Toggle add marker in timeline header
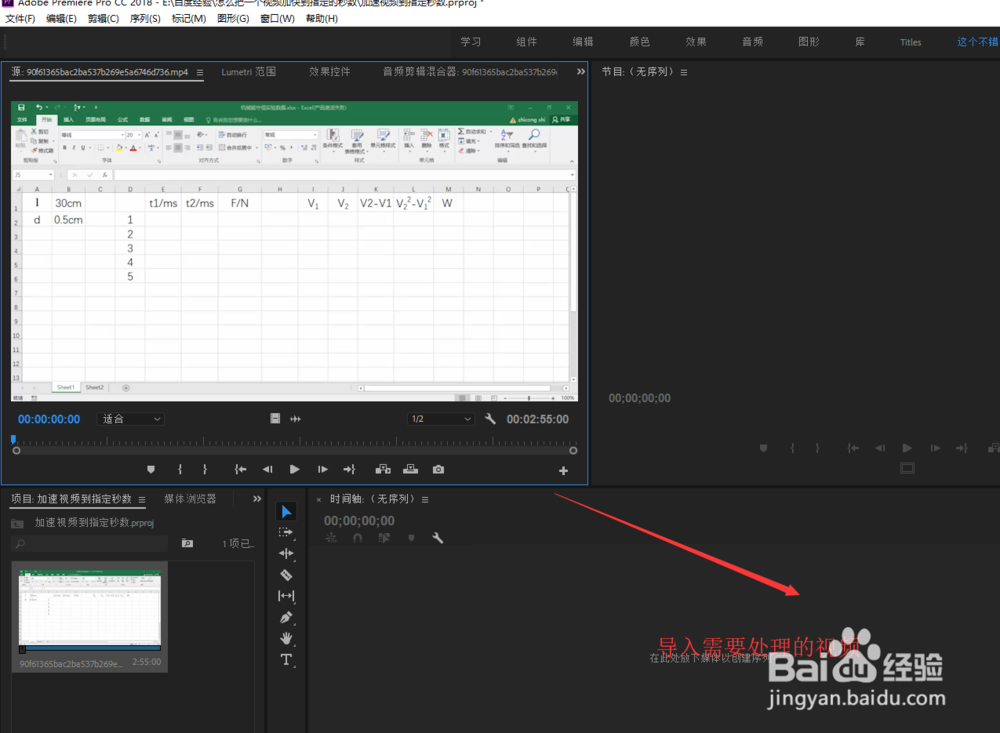The width and height of the screenshot is (1000, 733). pos(411,538)
